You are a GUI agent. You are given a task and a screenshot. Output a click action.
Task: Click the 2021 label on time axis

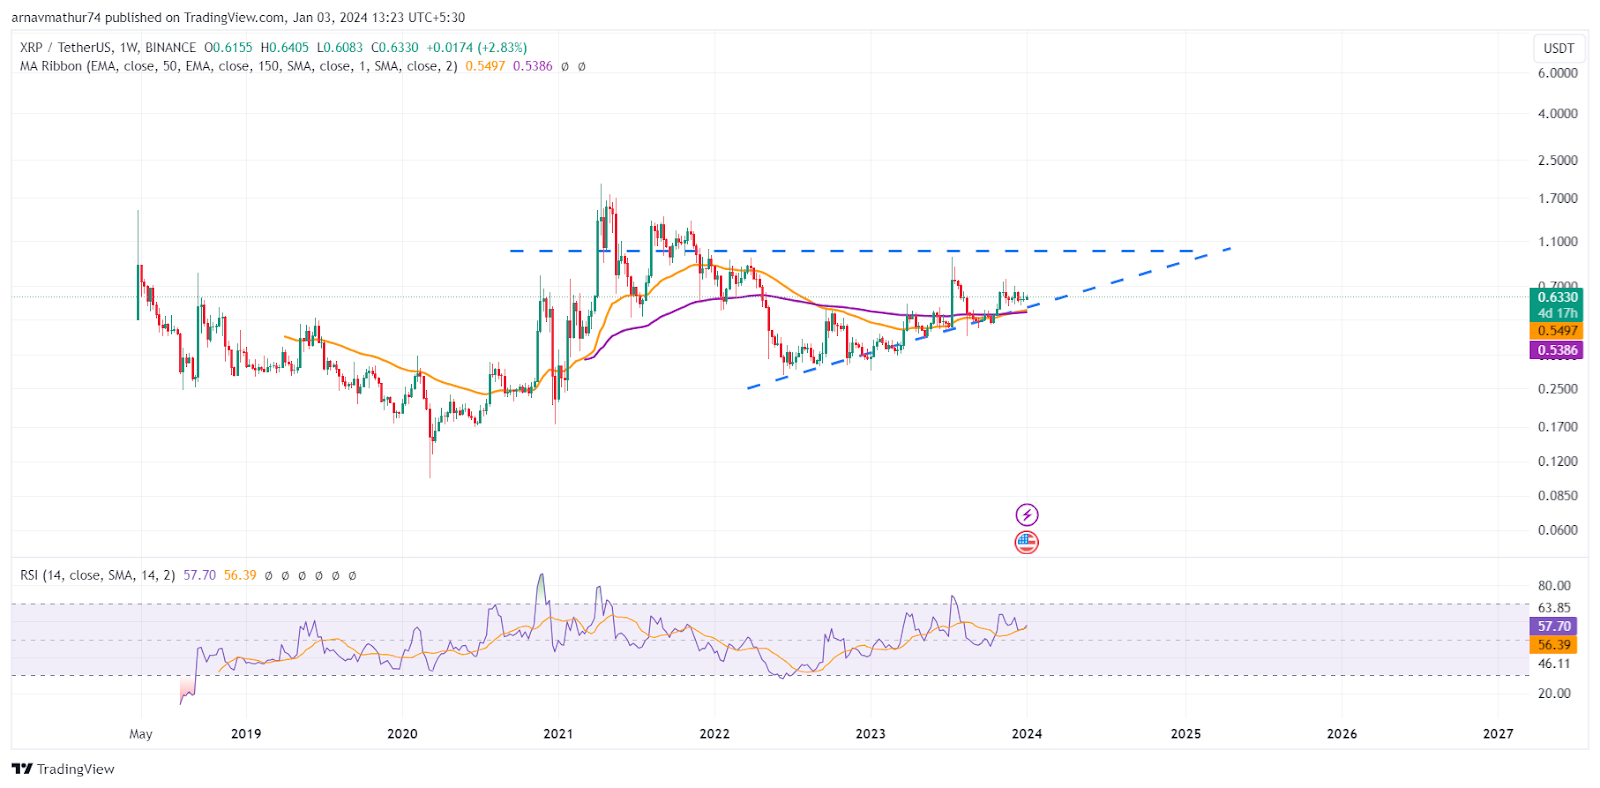tap(558, 734)
